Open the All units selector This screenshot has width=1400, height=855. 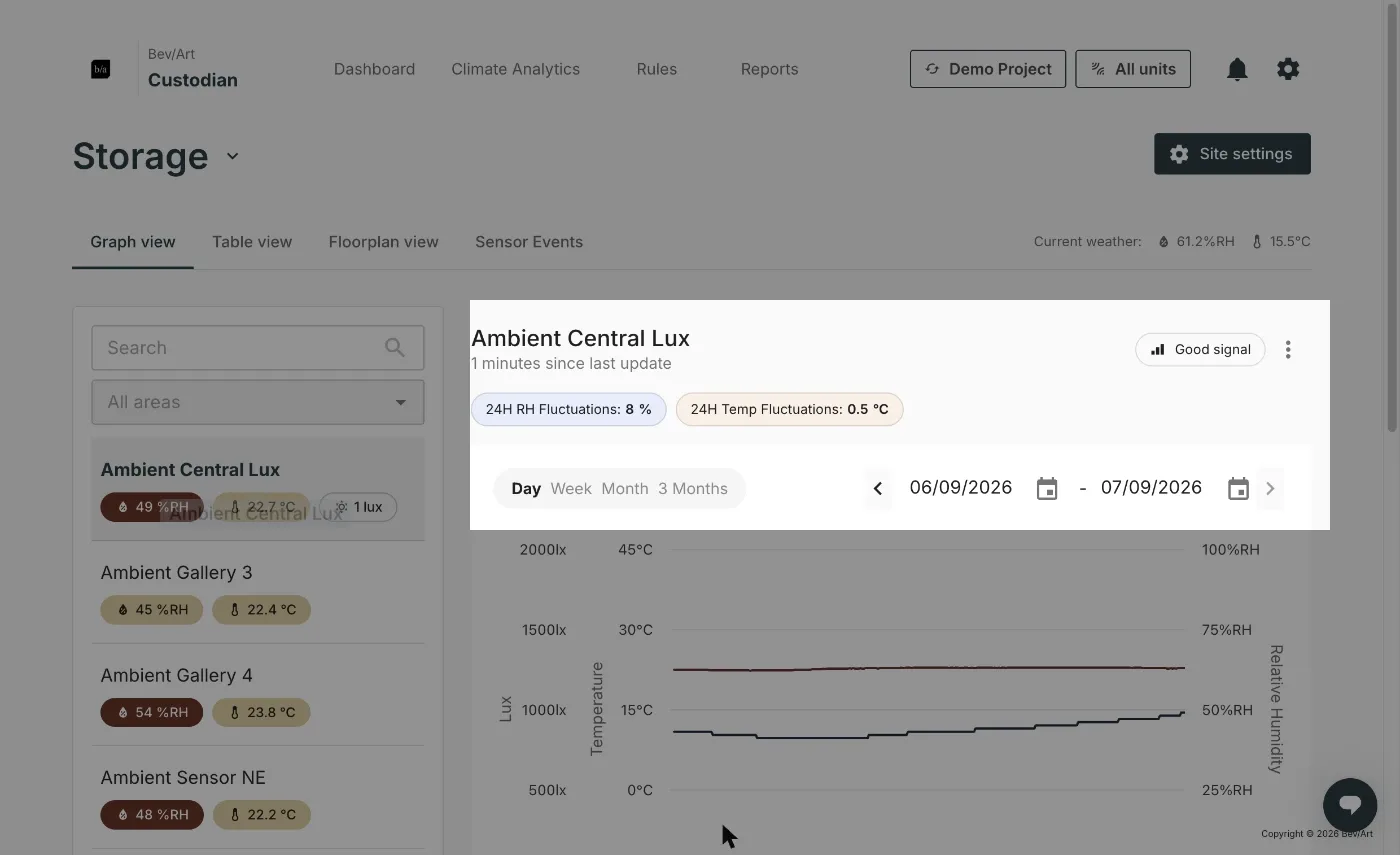[1133, 69]
